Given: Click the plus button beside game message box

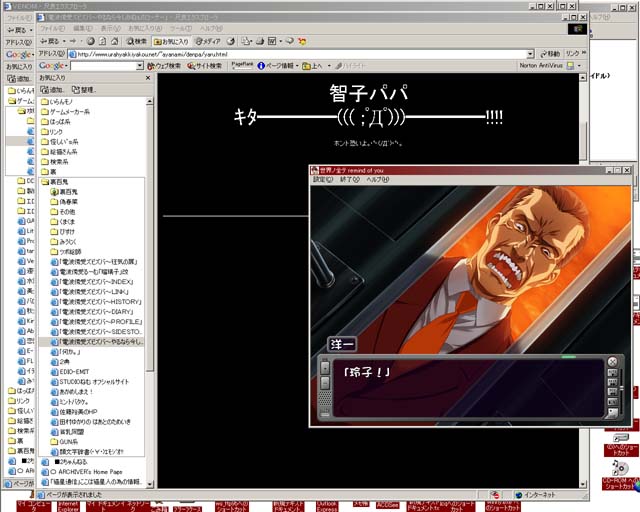Looking at the screenshot, I should point(325,367).
